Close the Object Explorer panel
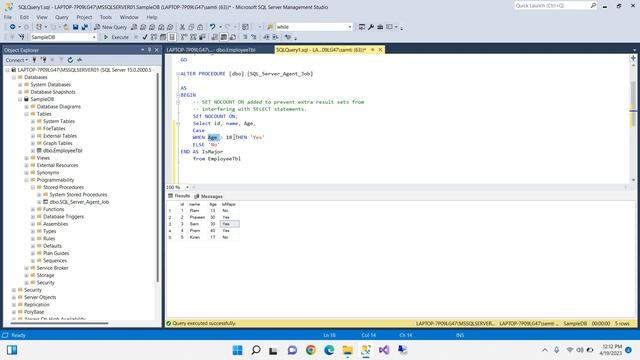 click(x=157, y=50)
